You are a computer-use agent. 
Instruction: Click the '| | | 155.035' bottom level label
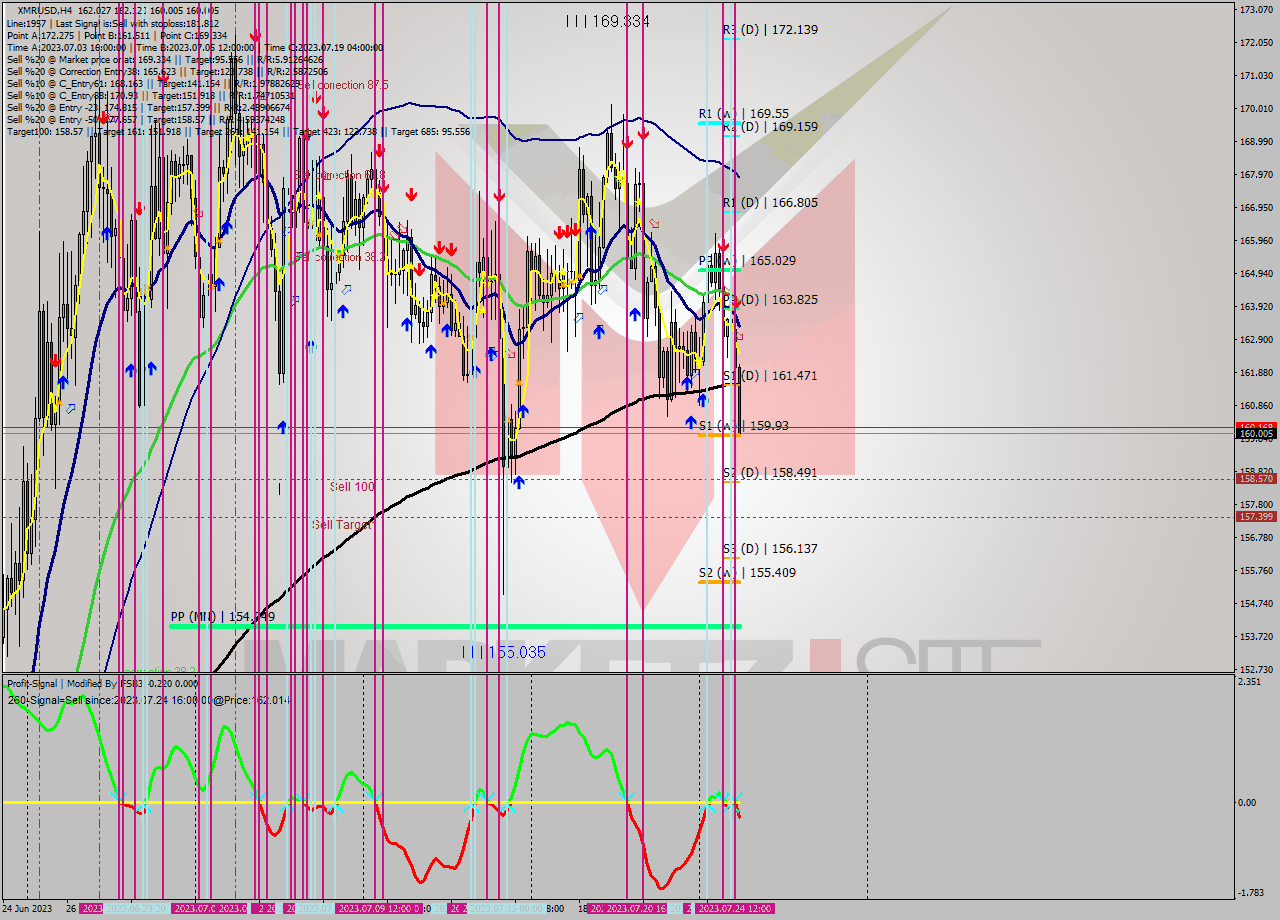coord(504,652)
